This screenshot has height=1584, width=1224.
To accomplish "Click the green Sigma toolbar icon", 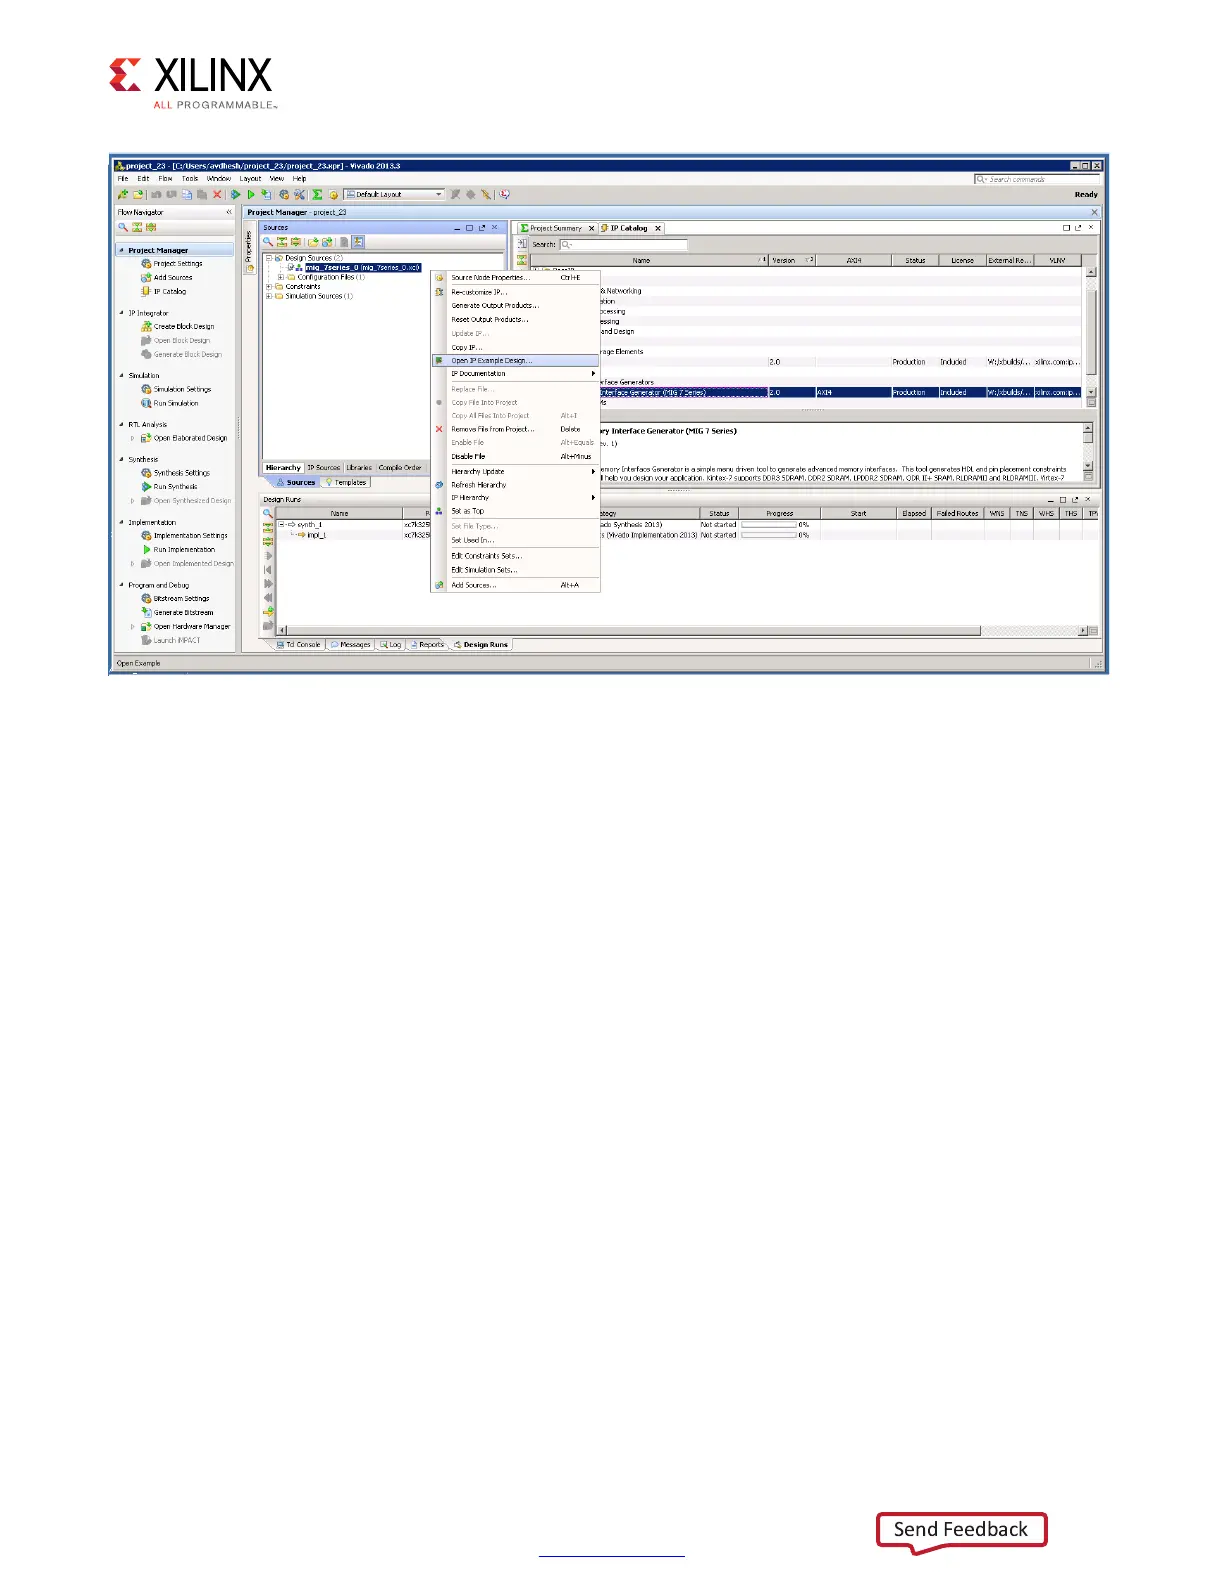I will point(317,195).
